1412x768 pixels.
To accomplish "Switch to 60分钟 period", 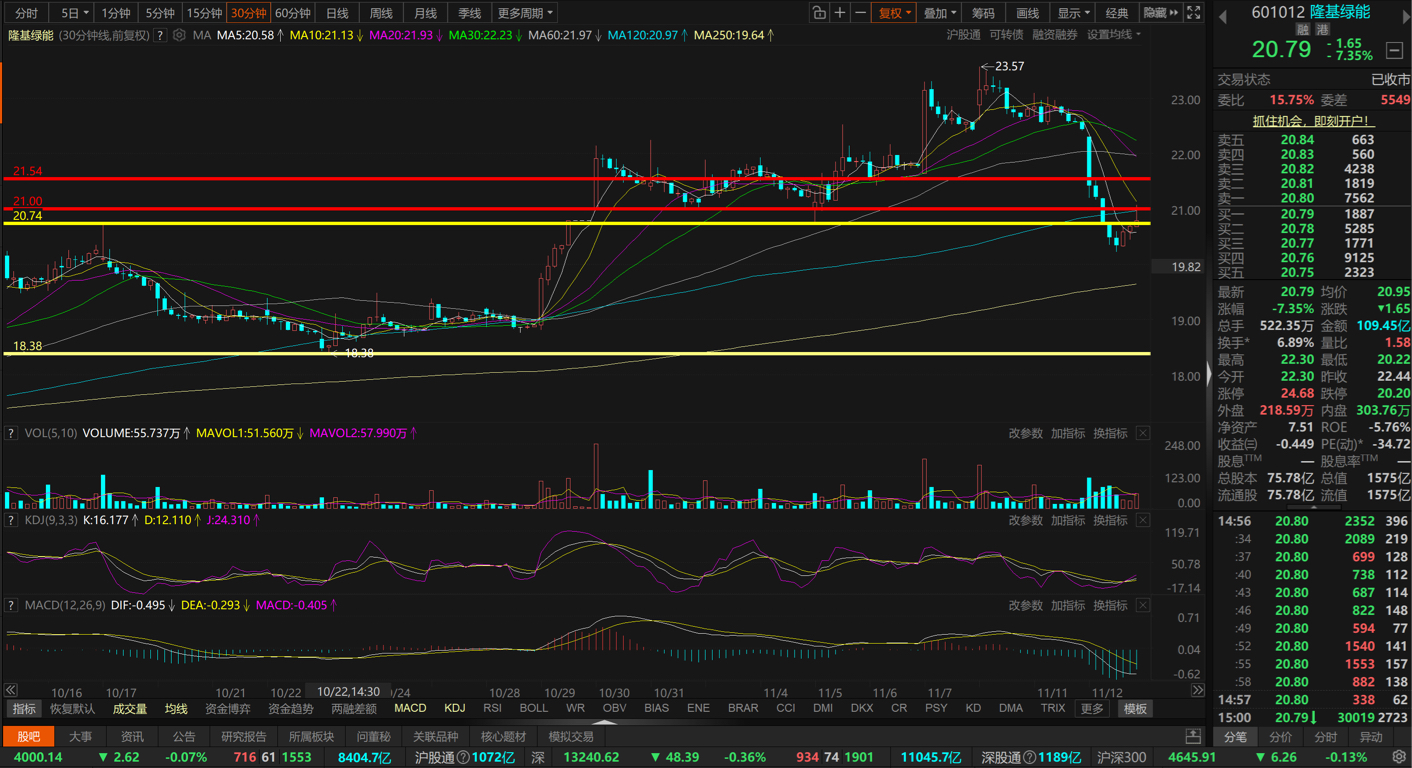I will pyautogui.click(x=292, y=13).
